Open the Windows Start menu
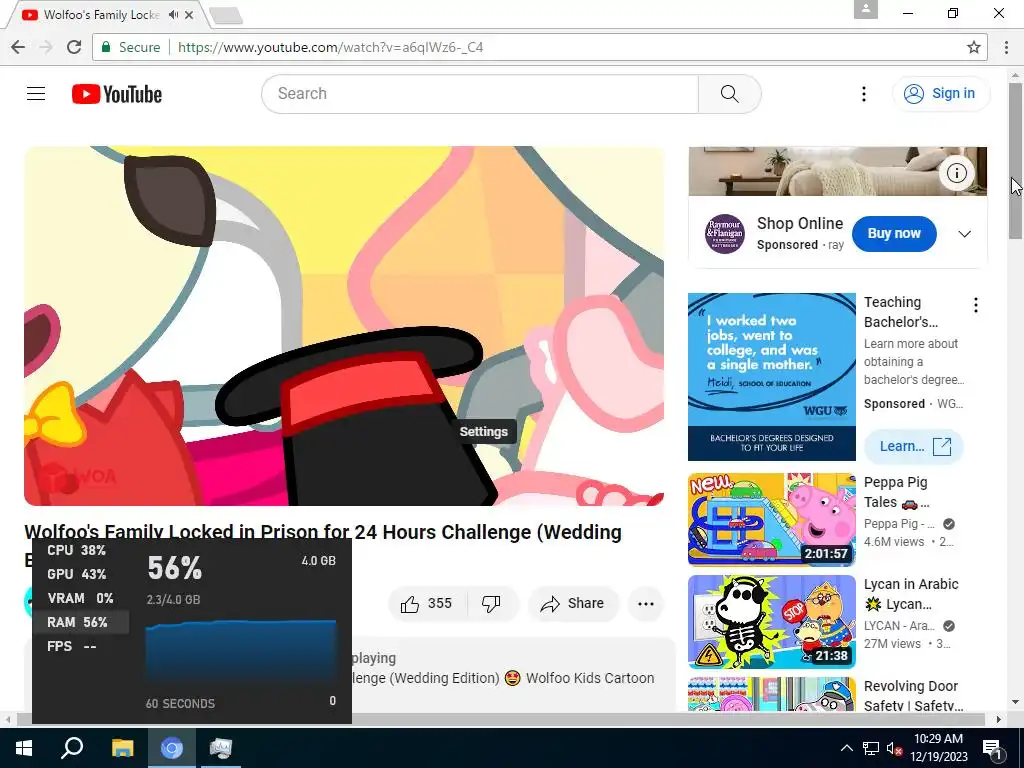1024x768 pixels. [x=24, y=748]
